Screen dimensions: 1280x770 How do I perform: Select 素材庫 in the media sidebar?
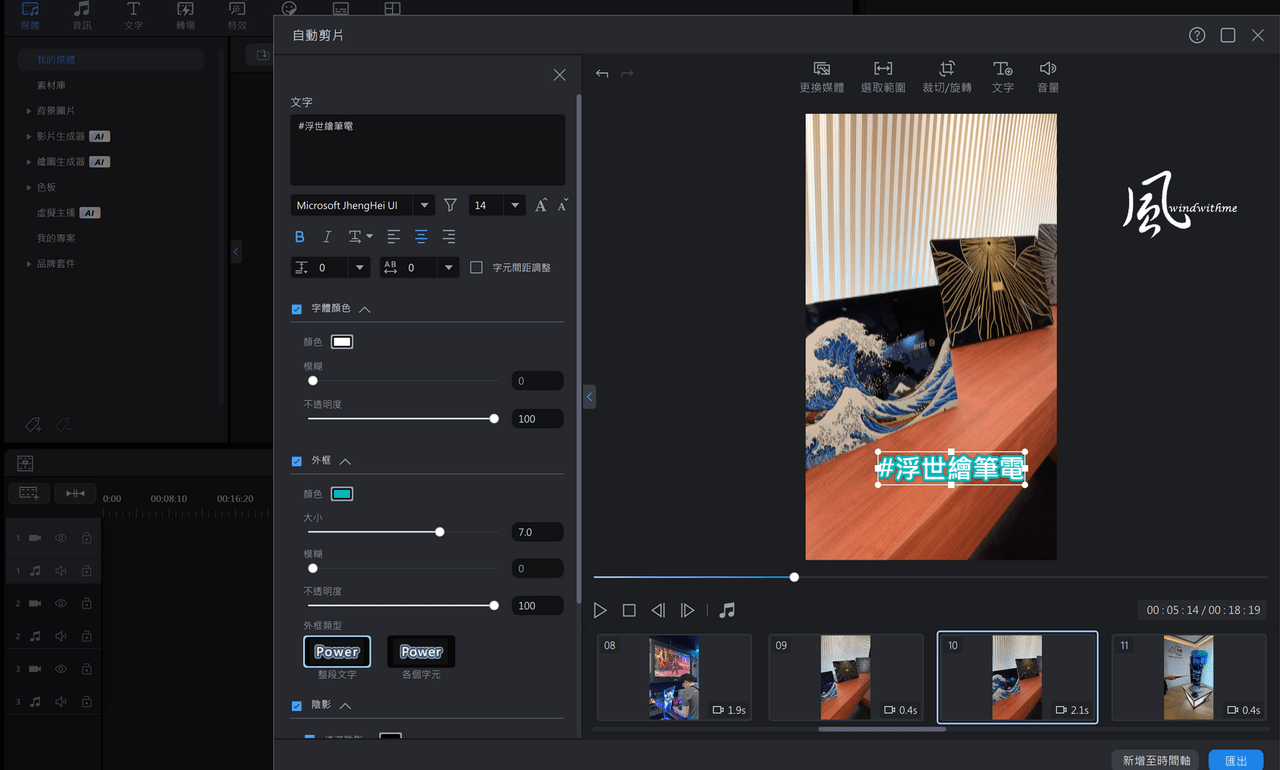[x=51, y=85]
